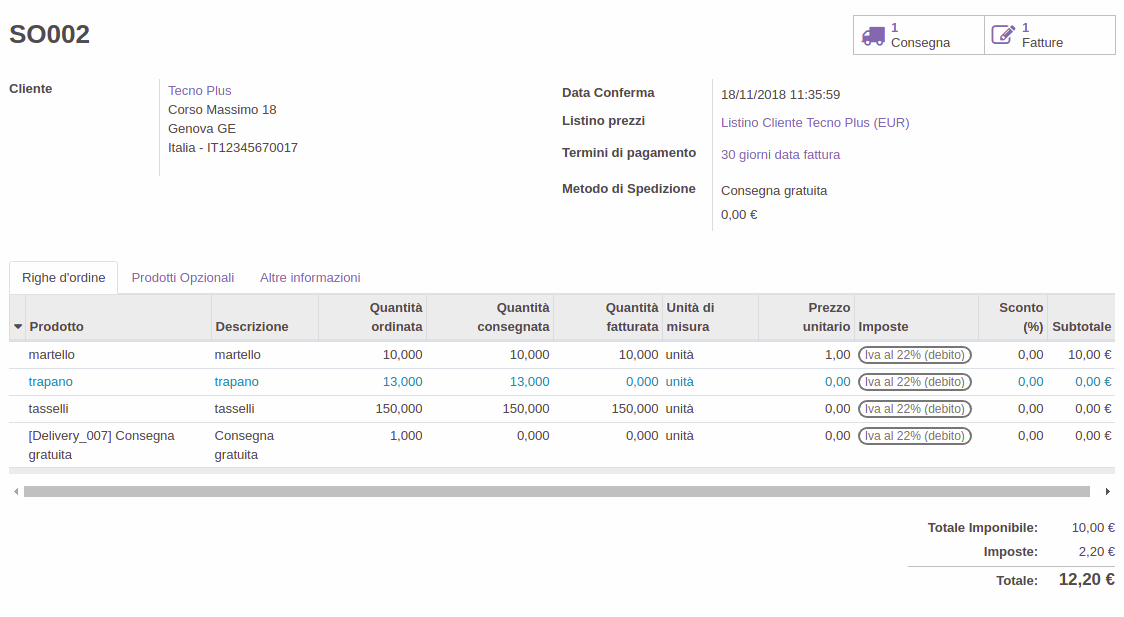Click Iva al 22% tag in delivery row
Screen dimensions: 1124x617
(x=915, y=436)
